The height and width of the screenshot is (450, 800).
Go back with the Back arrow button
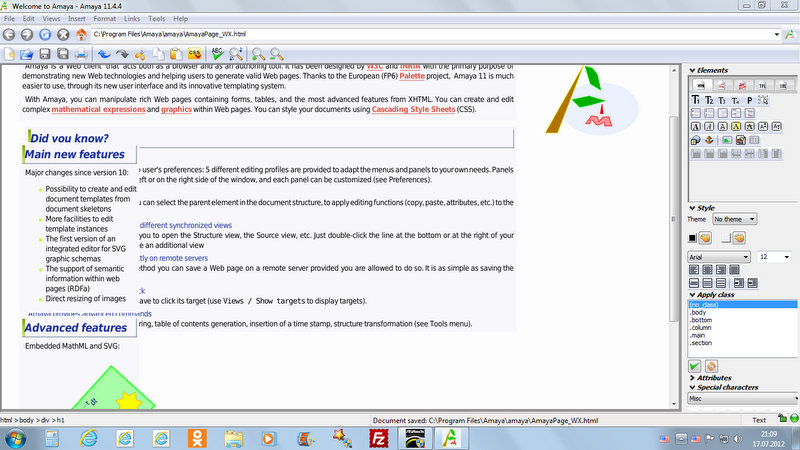point(9,34)
